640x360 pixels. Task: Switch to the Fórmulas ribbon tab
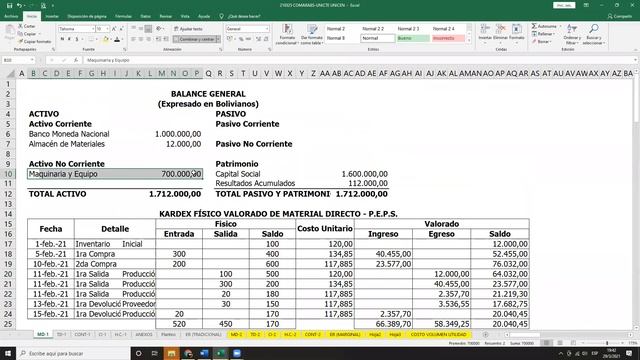(x=123, y=16)
